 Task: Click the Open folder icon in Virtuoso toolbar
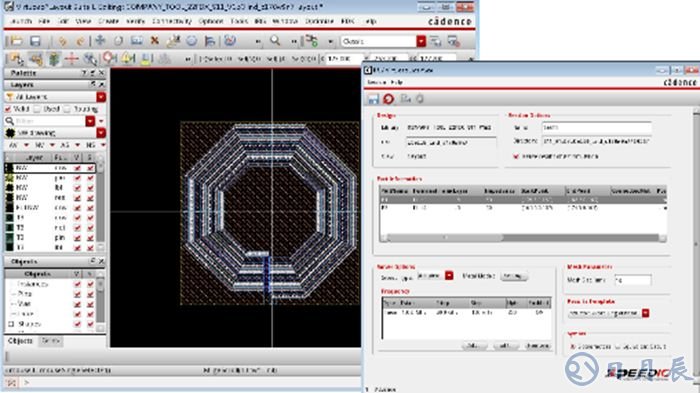tap(16, 41)
